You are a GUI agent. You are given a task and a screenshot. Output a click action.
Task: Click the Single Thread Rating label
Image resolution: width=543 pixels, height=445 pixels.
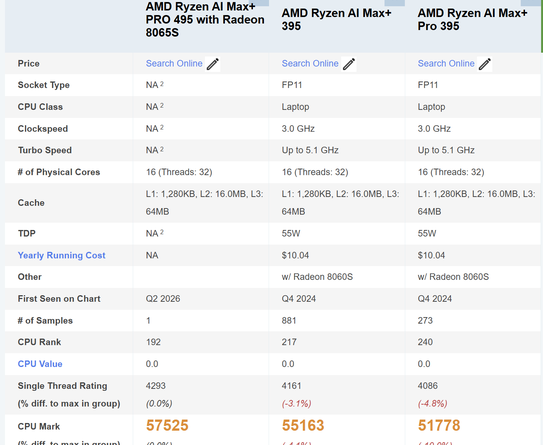click(62, 386)
